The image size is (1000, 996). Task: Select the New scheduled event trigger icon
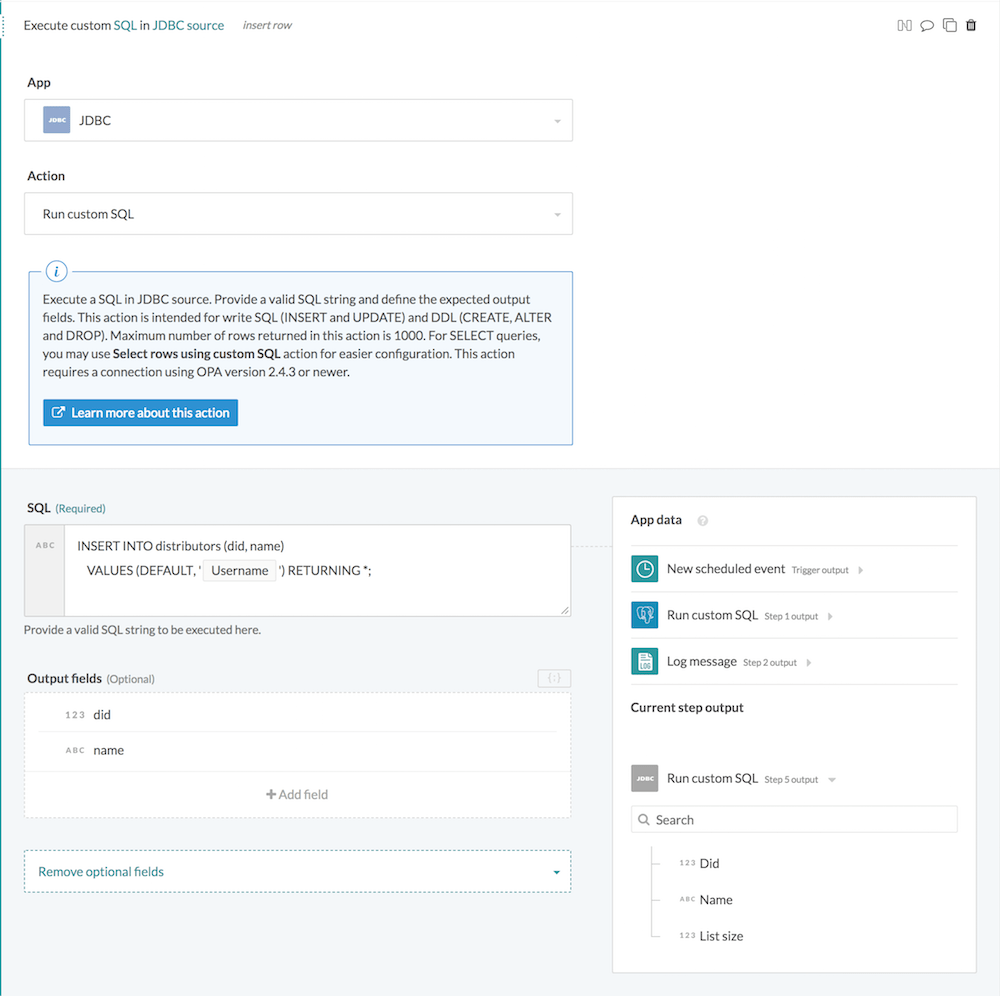tap(645, 568)
